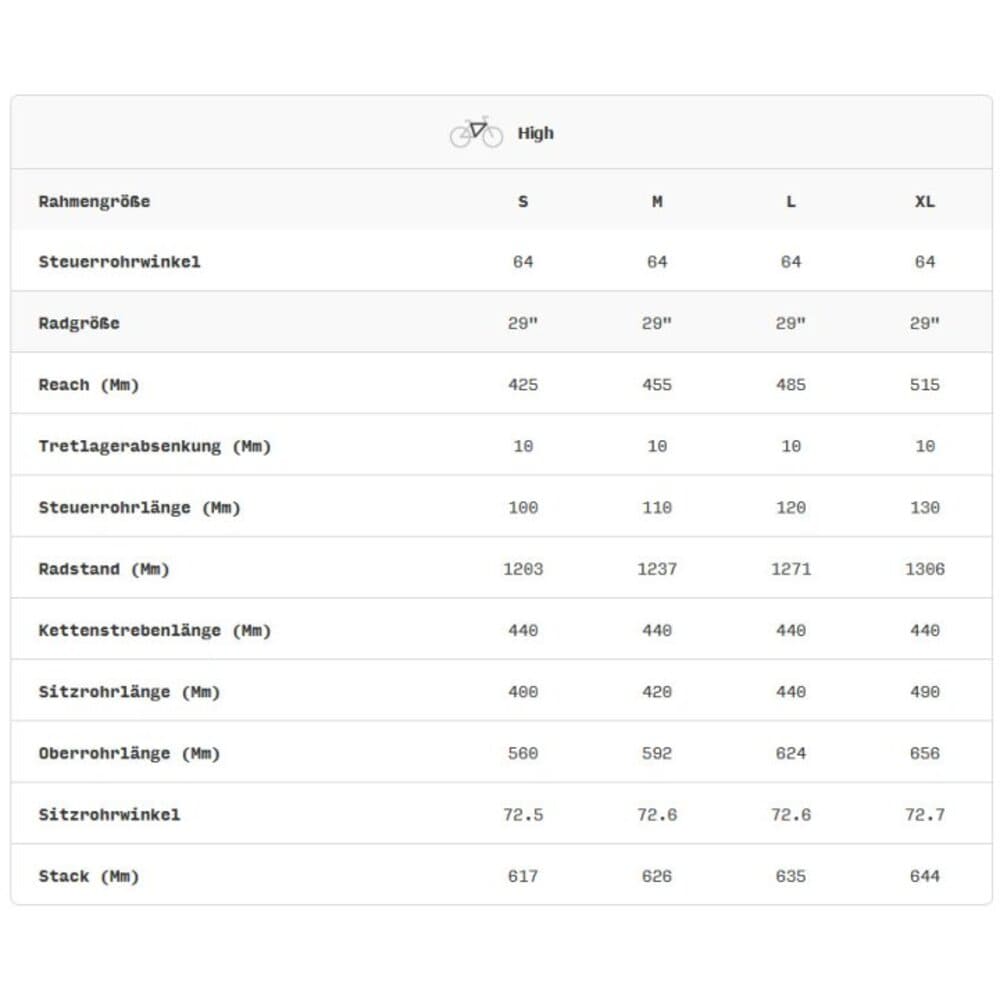Click the Radstand value 1203 for S

(523, 569)
